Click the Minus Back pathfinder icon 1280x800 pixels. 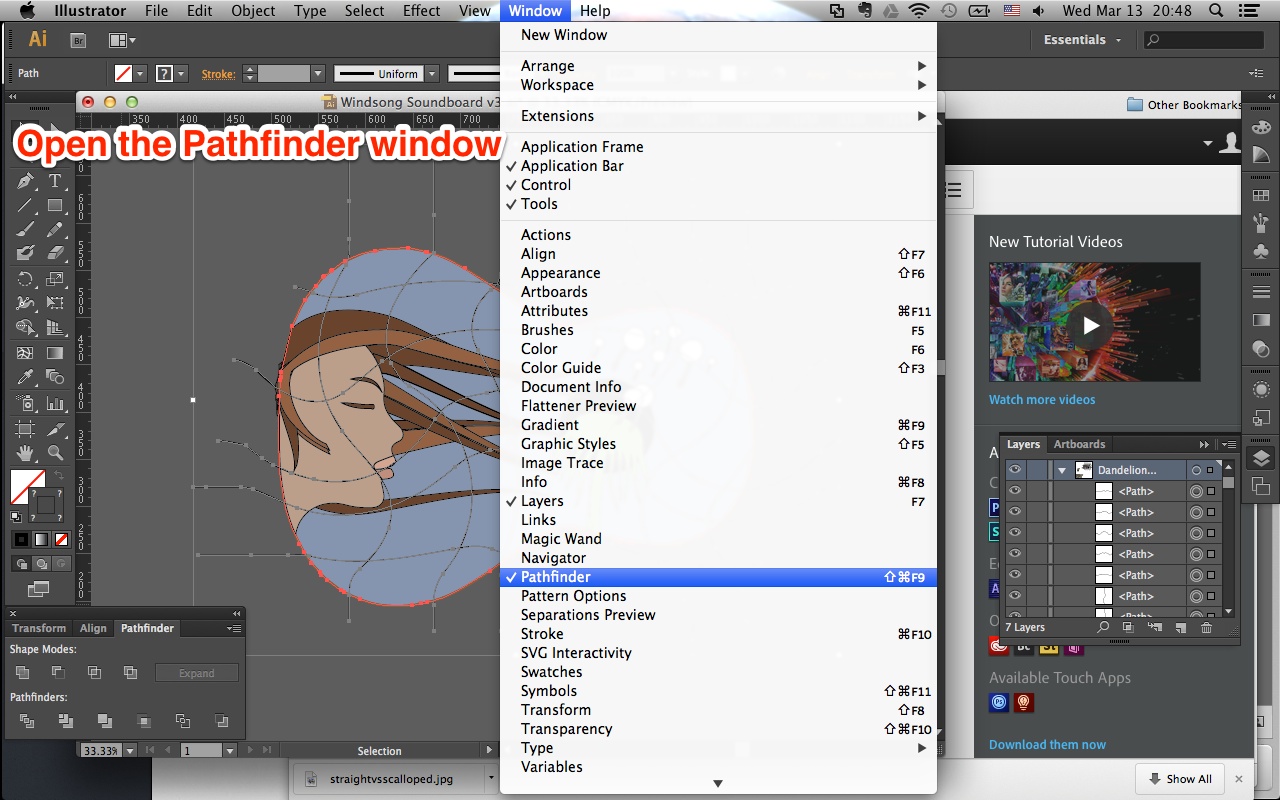[x=221, y=720]
